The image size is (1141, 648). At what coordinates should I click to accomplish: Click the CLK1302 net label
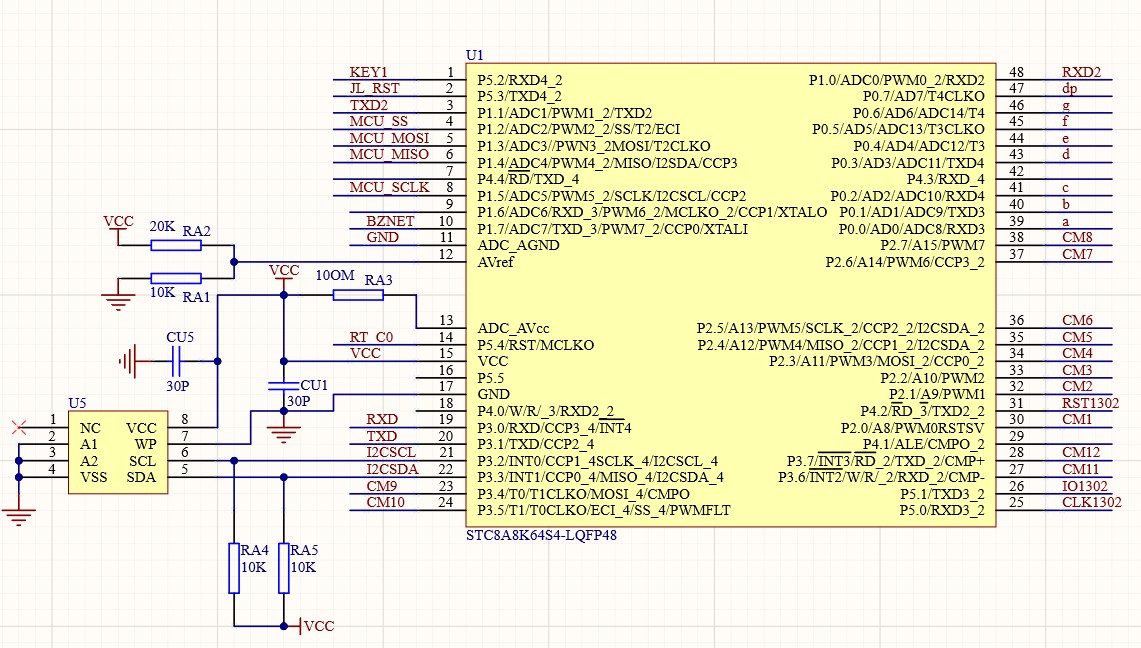pyautogui.click(x=1092, y=502)
